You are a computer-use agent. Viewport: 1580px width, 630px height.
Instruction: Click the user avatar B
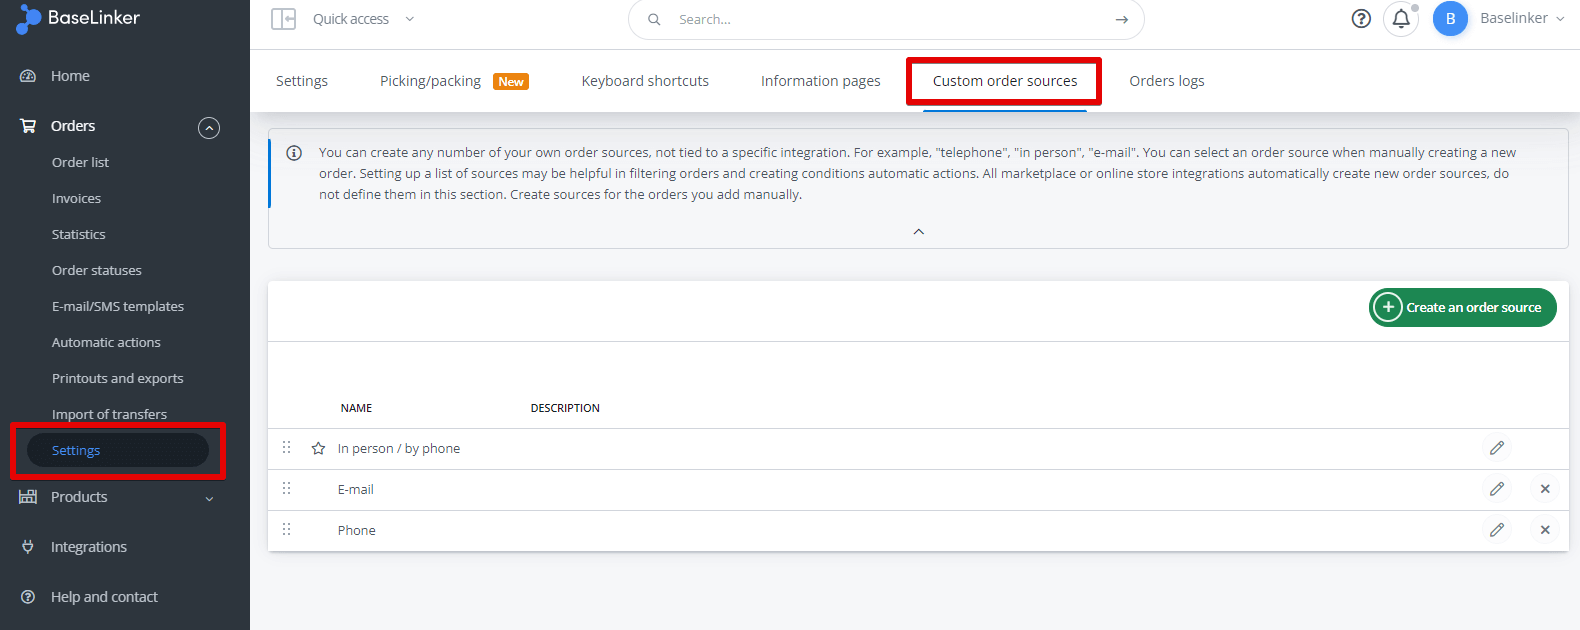pos(1450,18)
